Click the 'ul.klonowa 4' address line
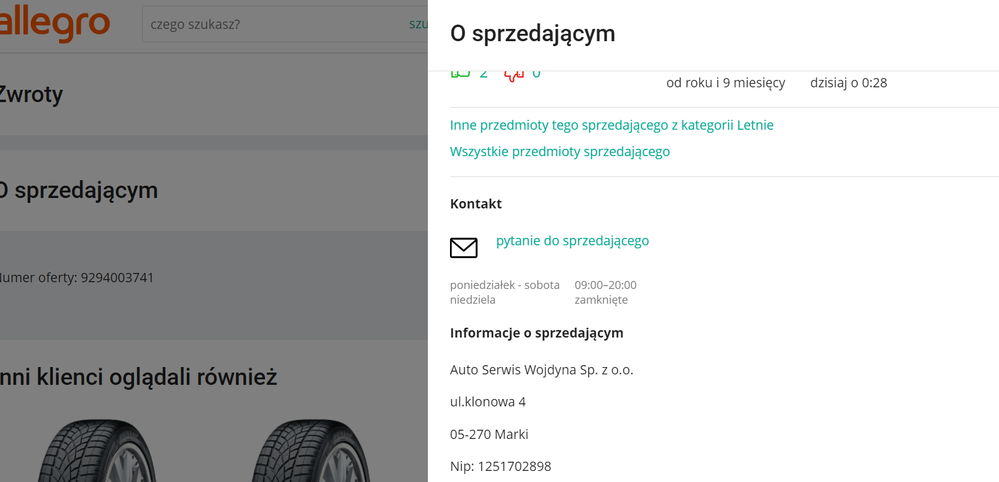 [487, 402]
